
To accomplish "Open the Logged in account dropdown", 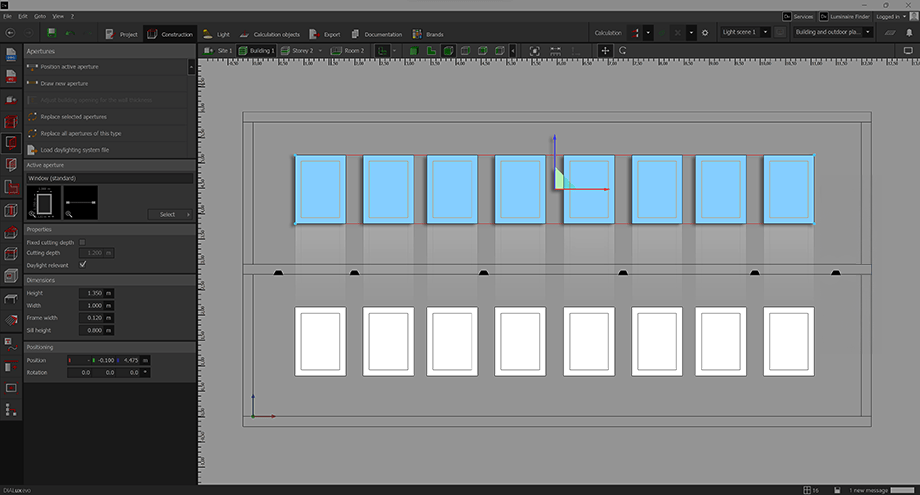I will tap(891, 17).
